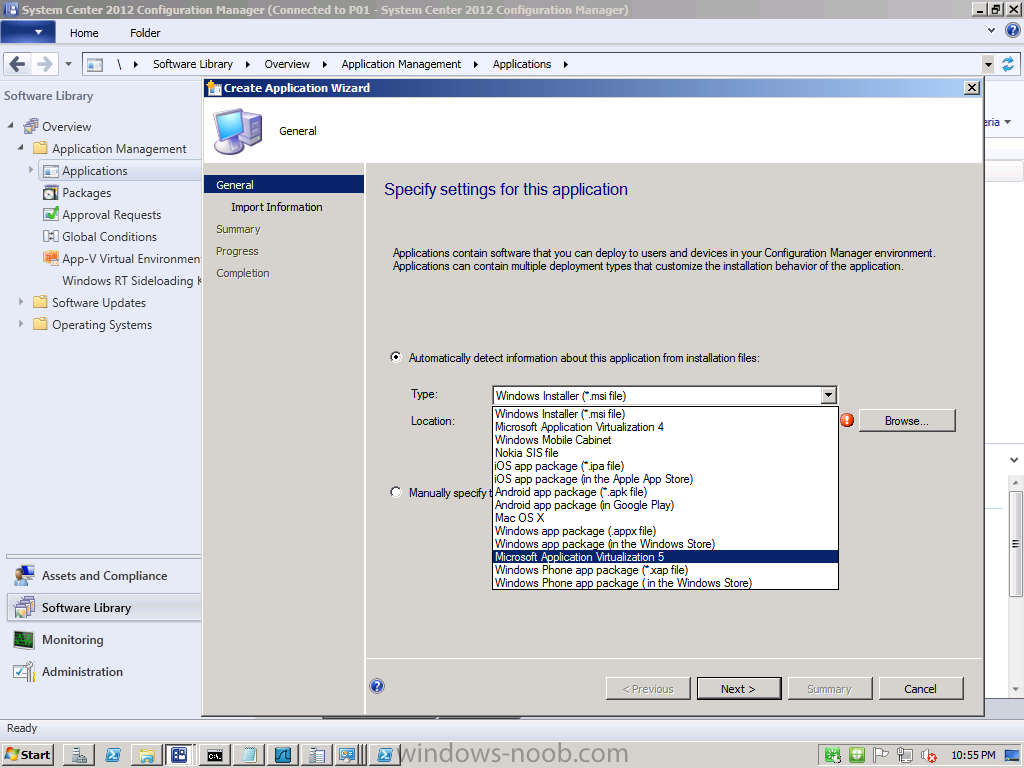The image size is (1024, 768).
Task: Click the Administration workspace icon
Action: coord(24,671)
